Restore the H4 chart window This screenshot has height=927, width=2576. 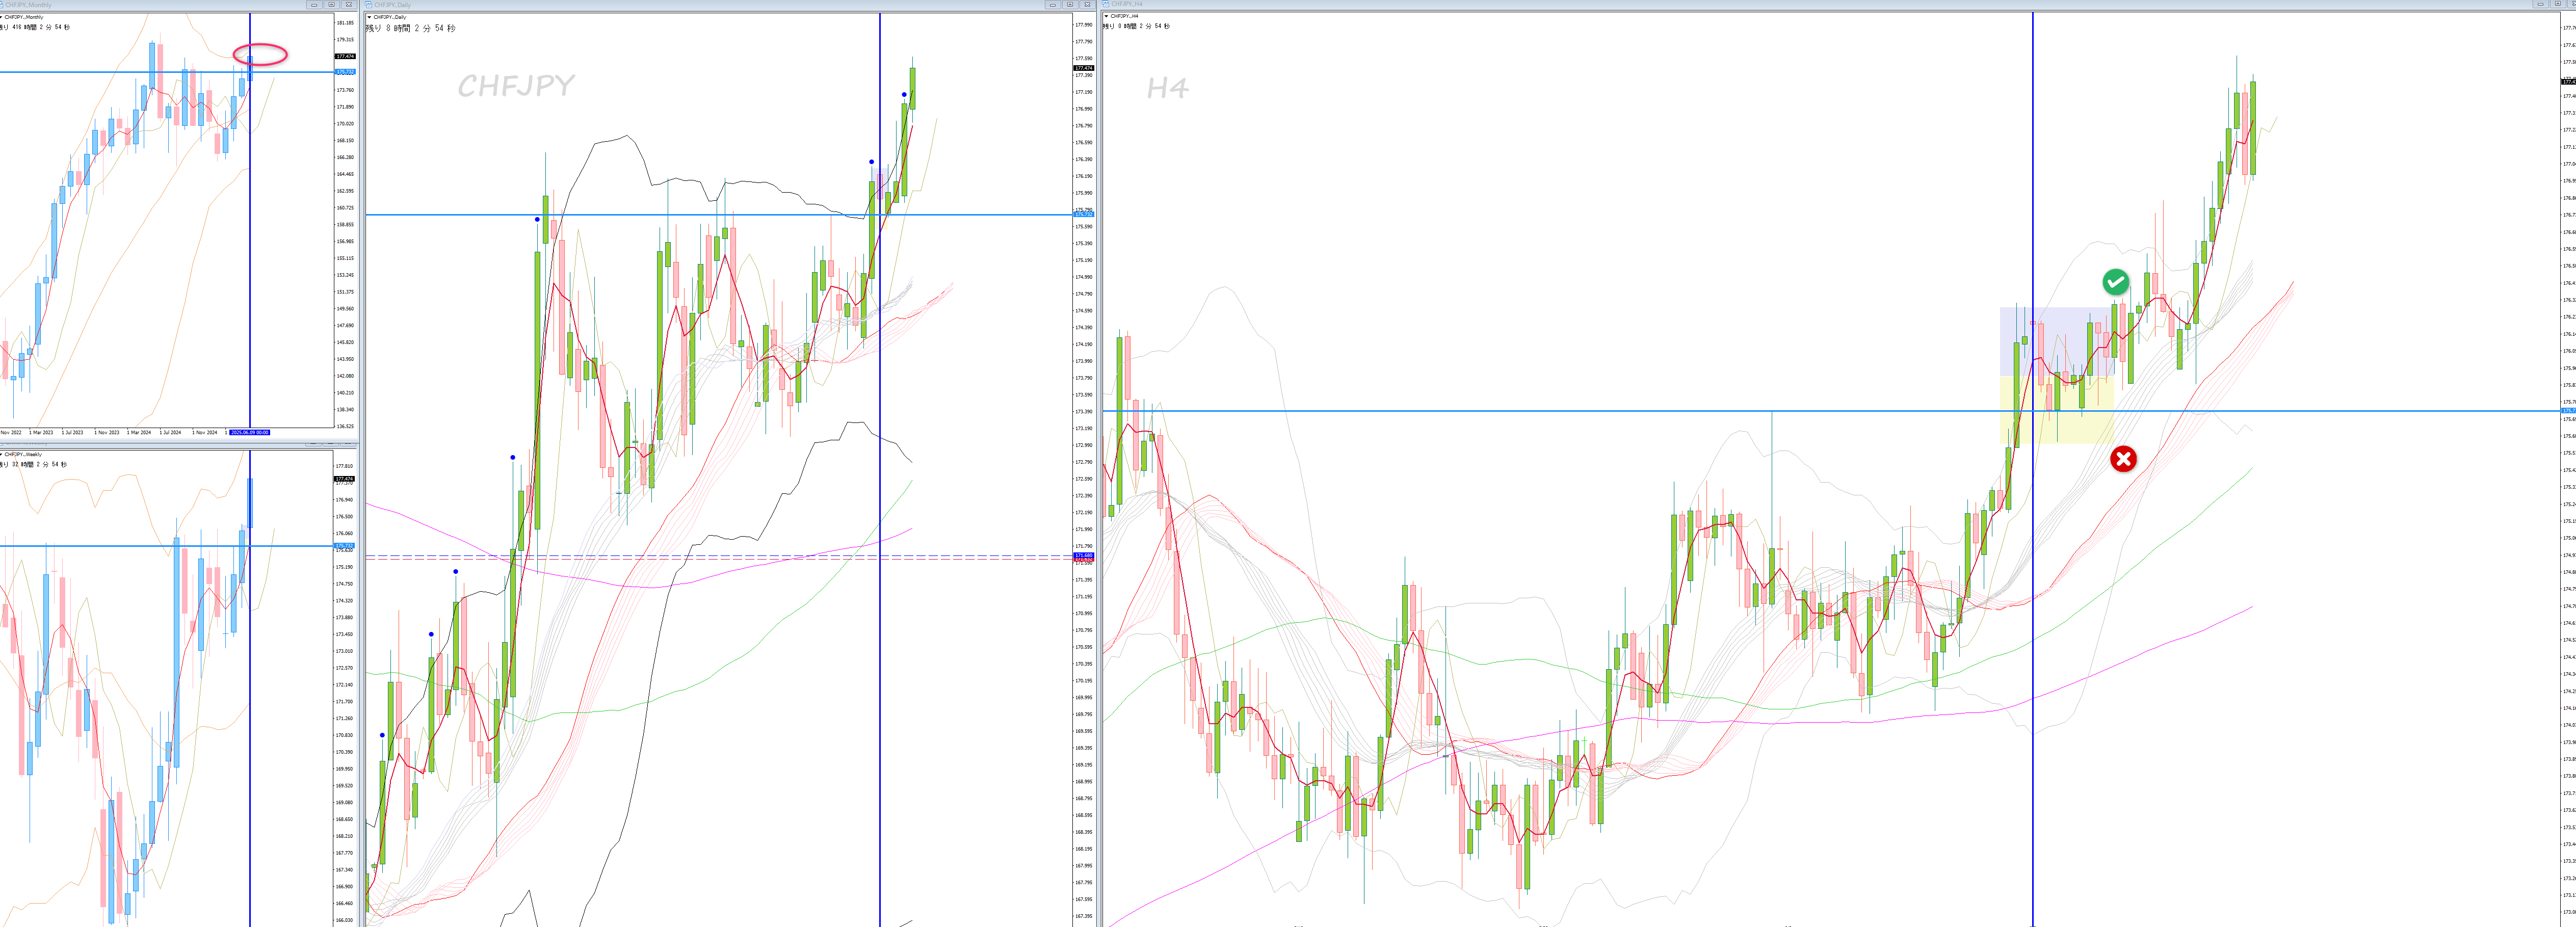tap(2558, 4)
